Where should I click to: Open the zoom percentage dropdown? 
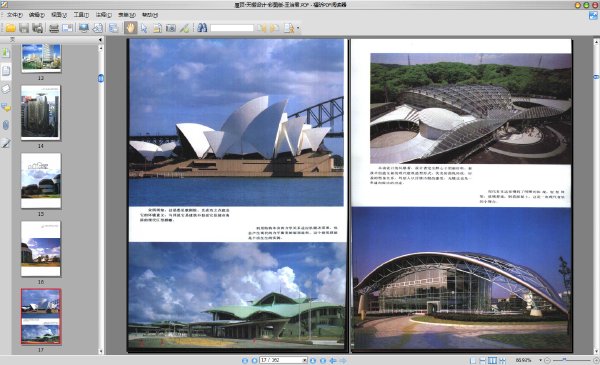tap(540, 360)
